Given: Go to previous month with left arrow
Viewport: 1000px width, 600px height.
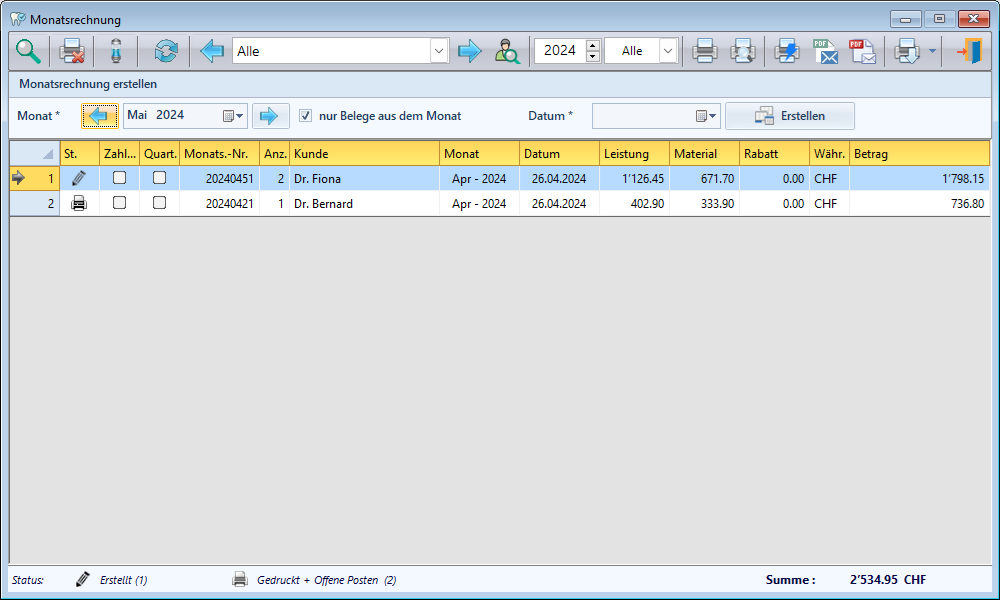Looking at the screenshot, I should (99, 116).
